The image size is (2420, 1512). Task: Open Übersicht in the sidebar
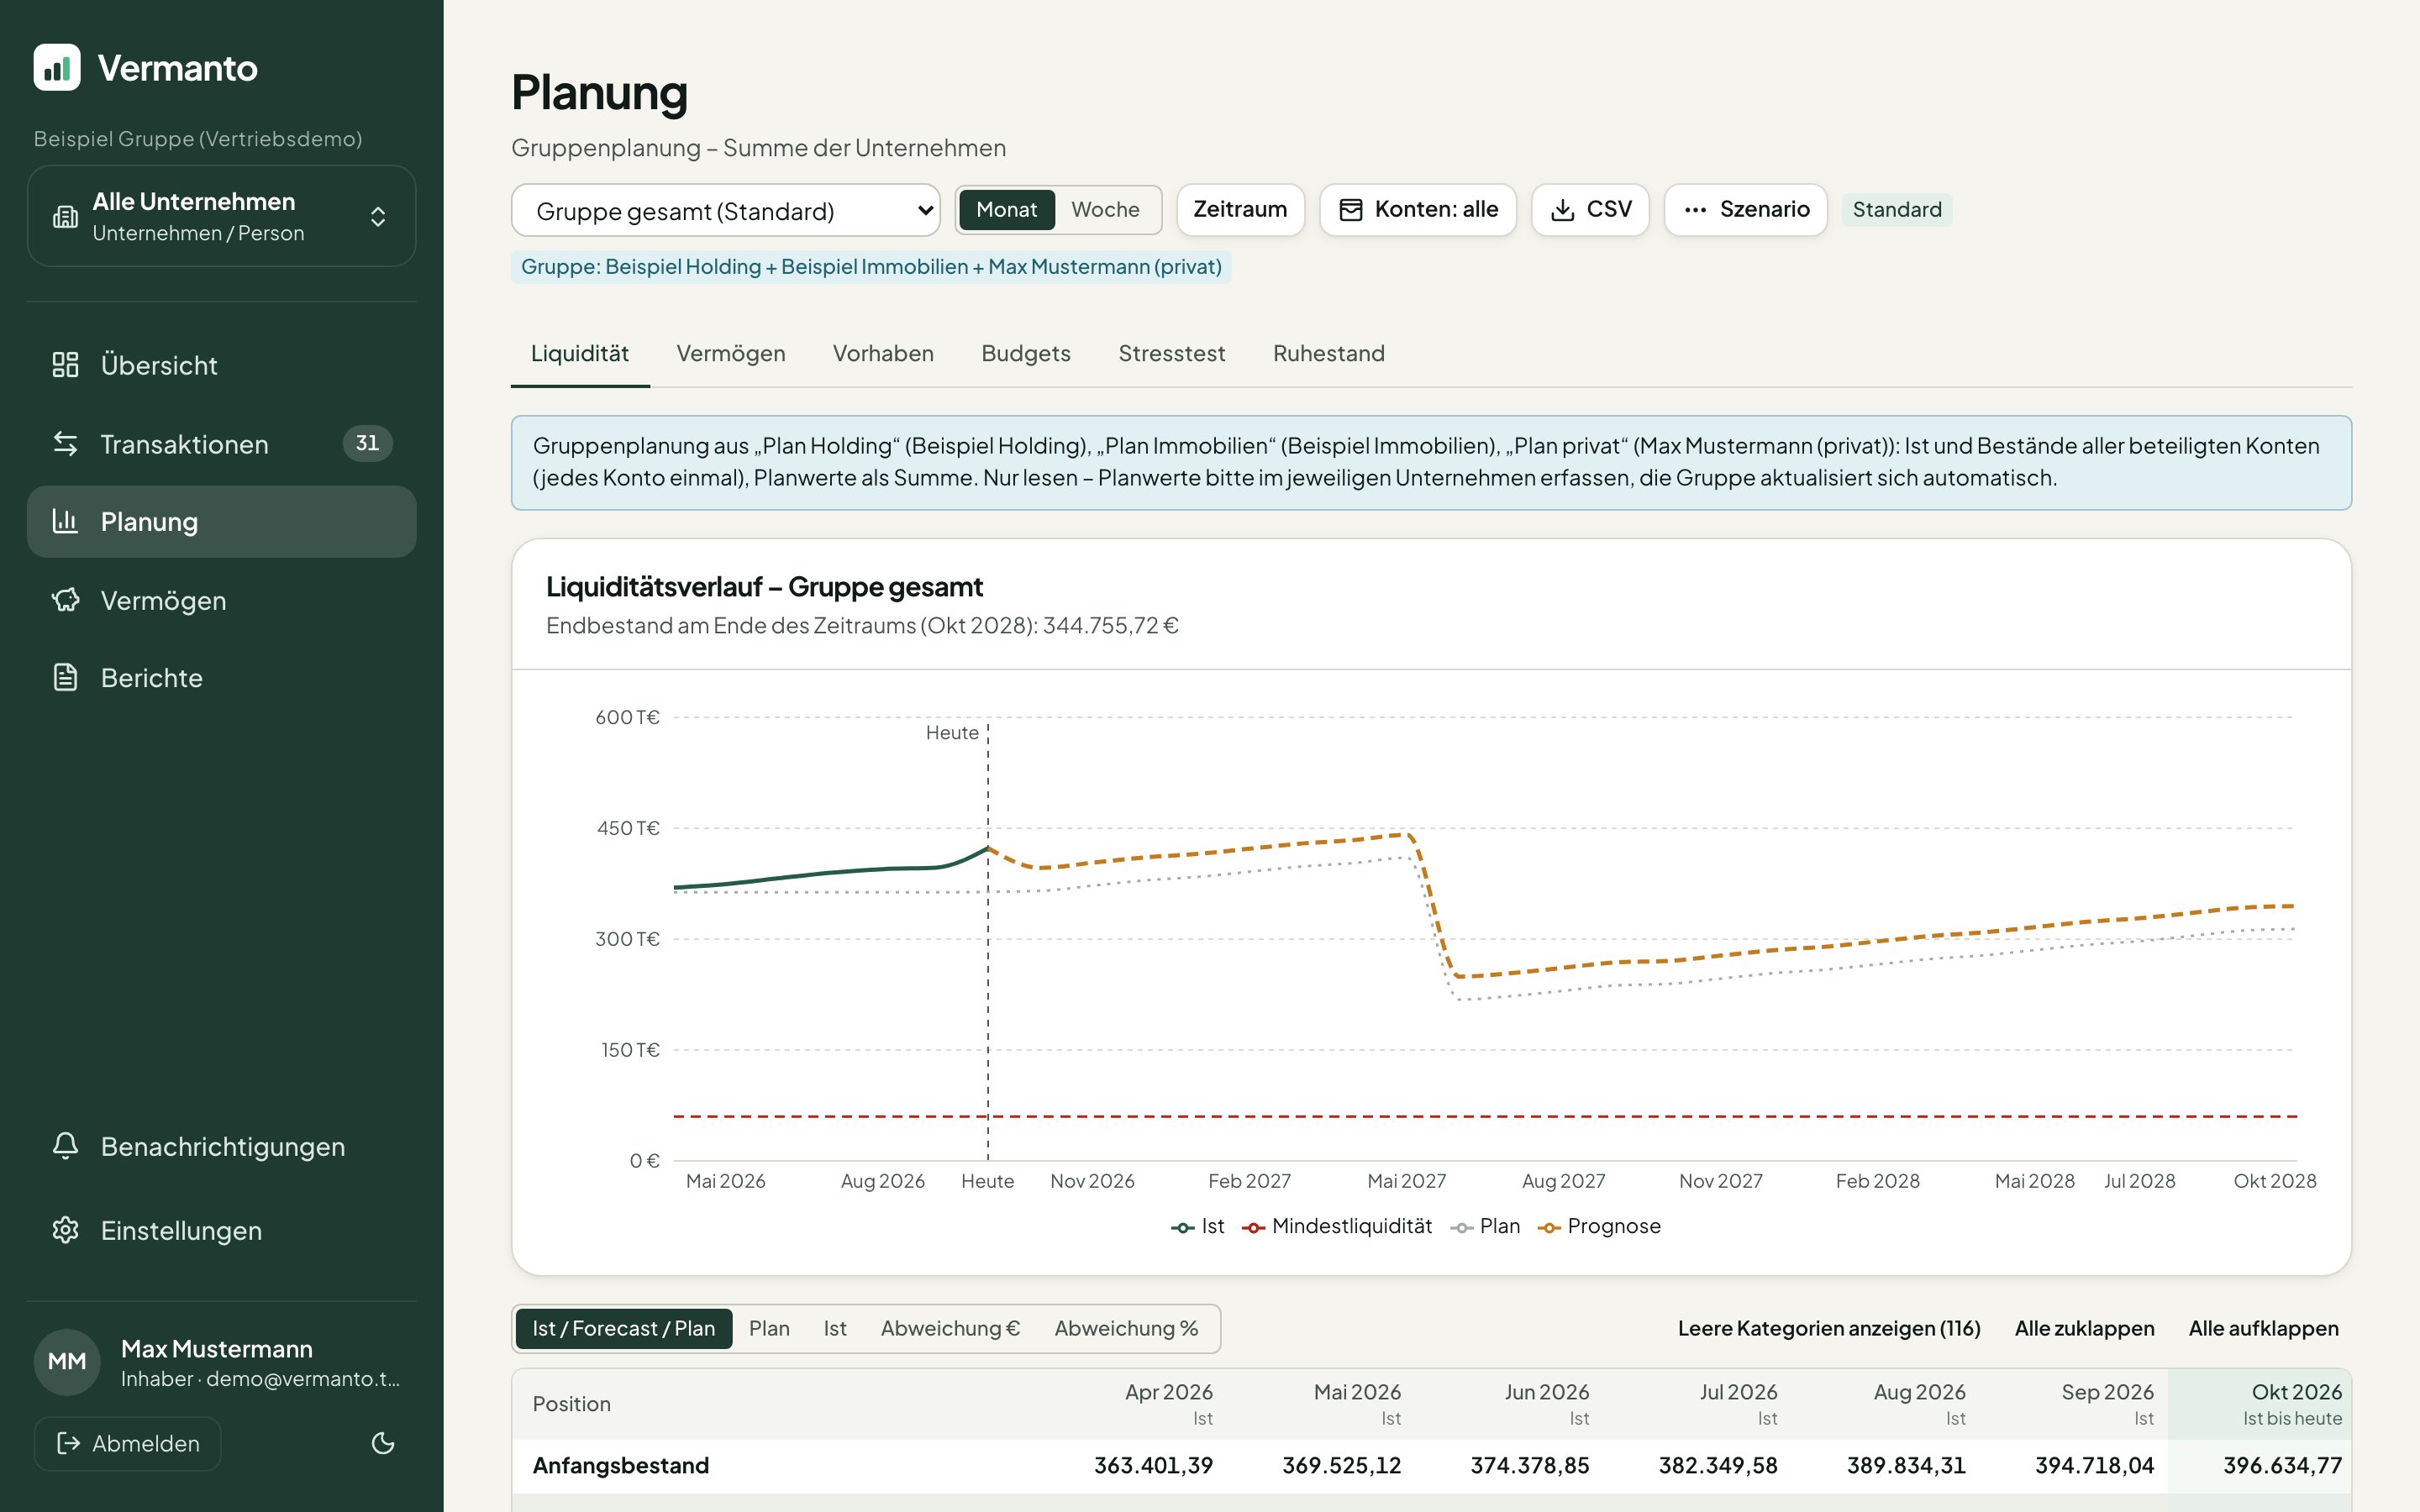pos(221,365)
